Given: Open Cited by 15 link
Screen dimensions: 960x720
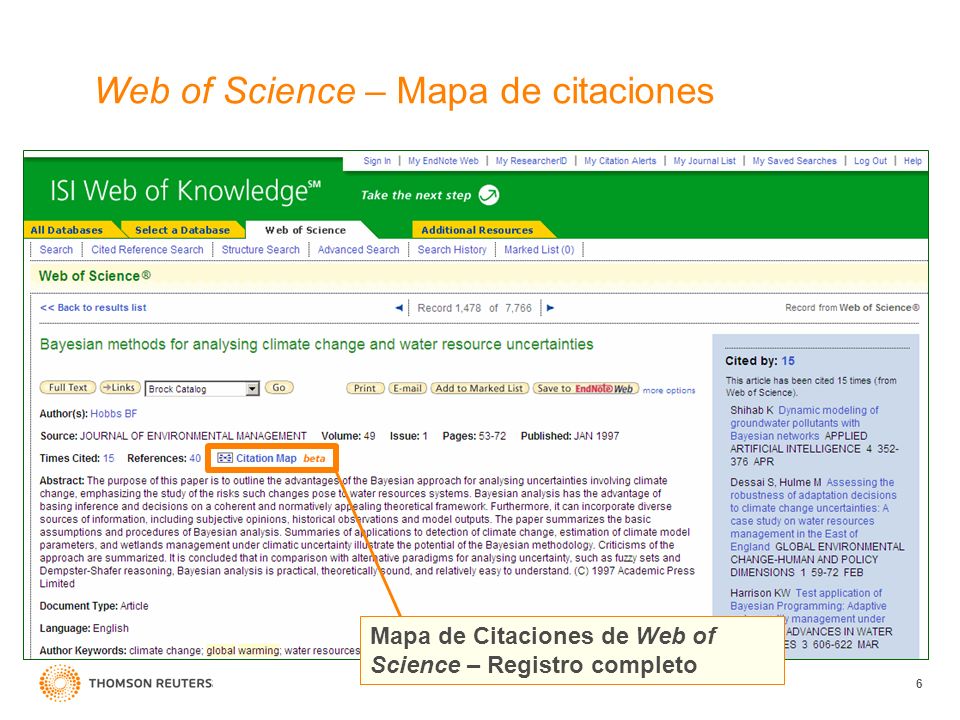Looking at the screenshot, I should (x=788, y=361).
